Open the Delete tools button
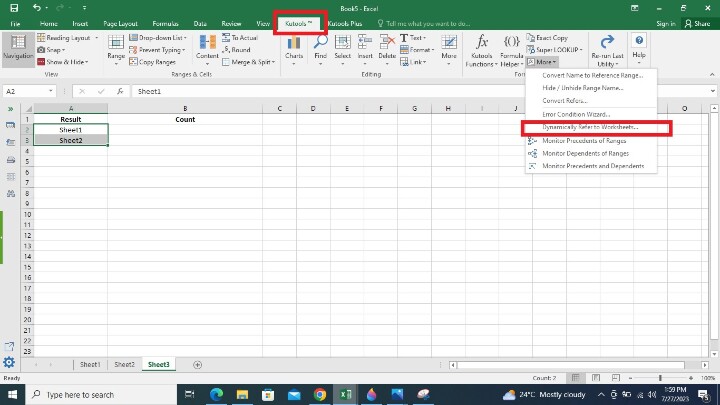Image resolution: width=720 pixels, height=405 pixels. (x=387, y=49)
